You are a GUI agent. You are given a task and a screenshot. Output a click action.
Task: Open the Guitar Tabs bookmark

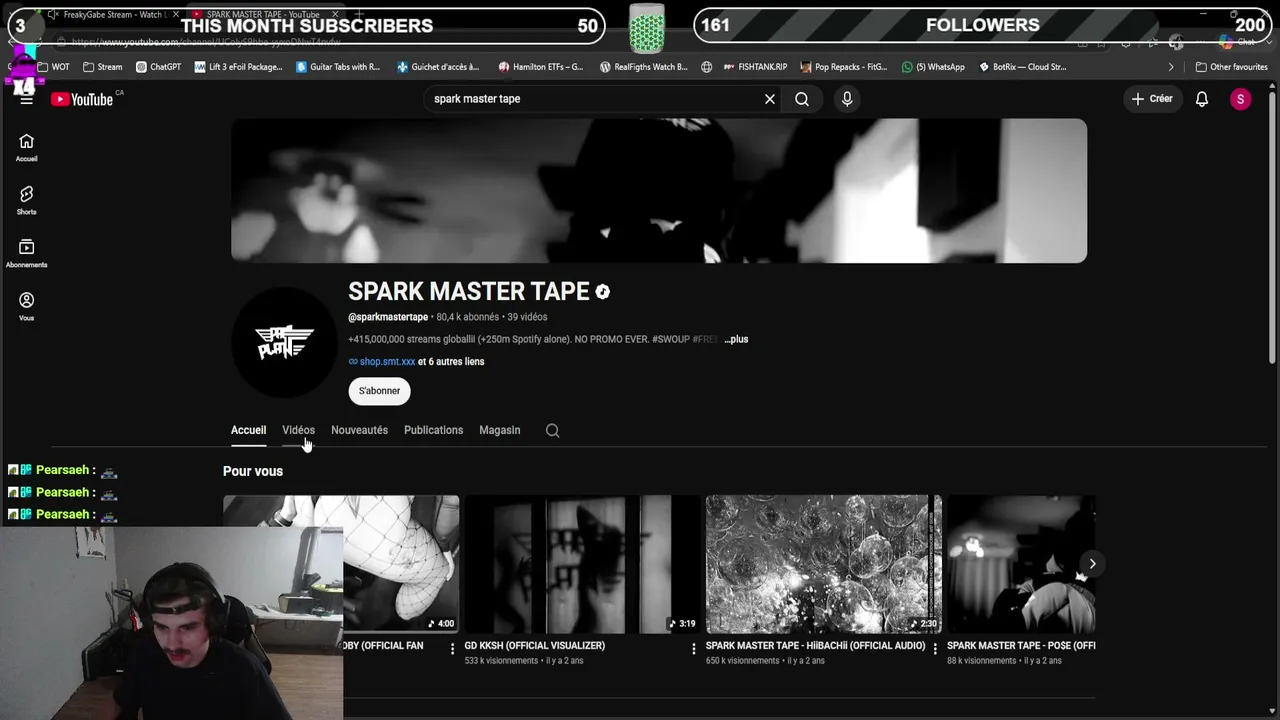point(338,67)
